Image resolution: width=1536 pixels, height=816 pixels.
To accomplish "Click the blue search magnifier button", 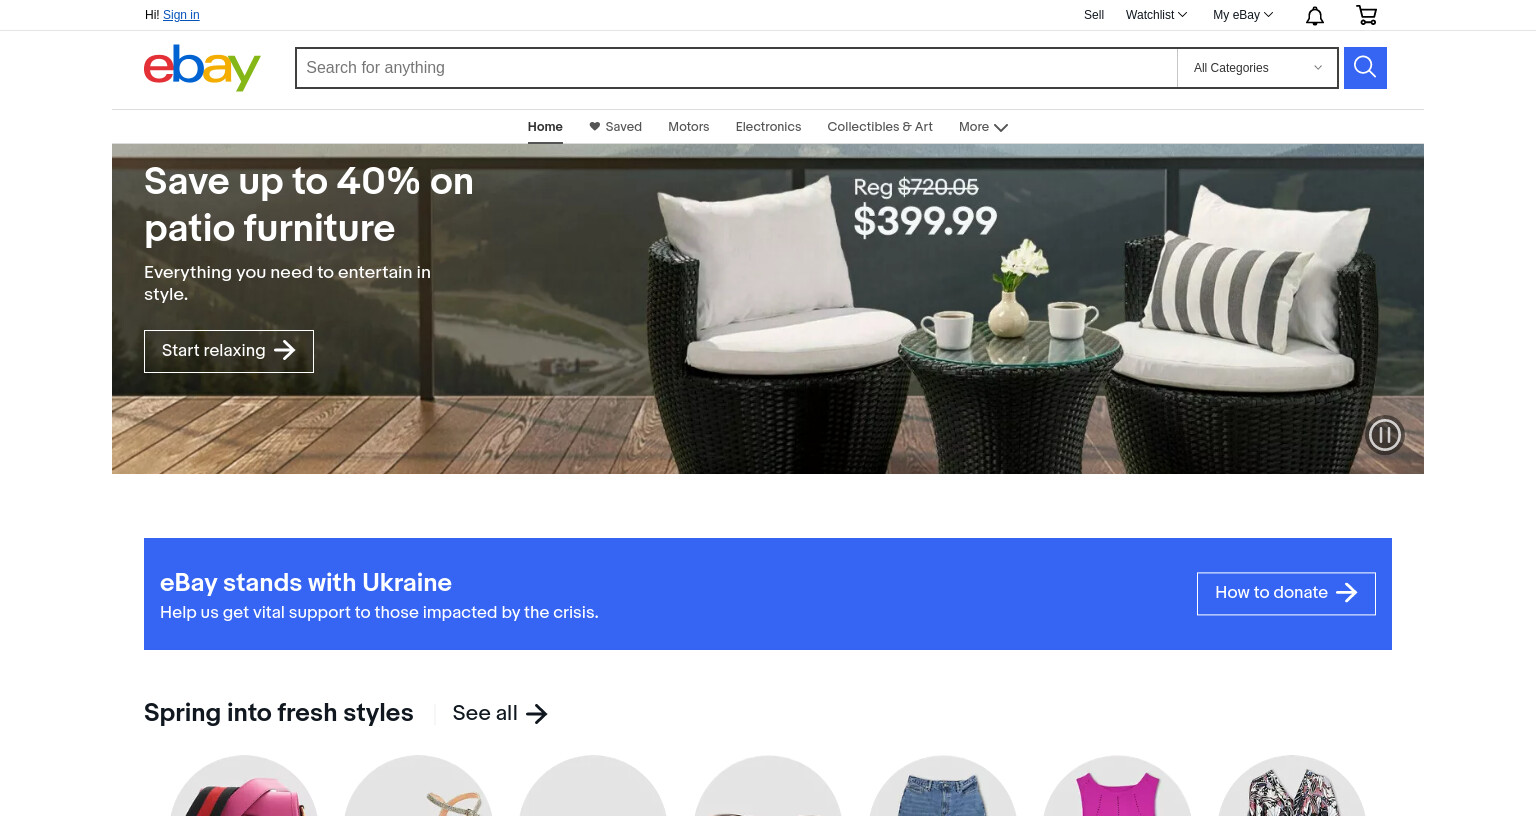I will coord(1365,68).
